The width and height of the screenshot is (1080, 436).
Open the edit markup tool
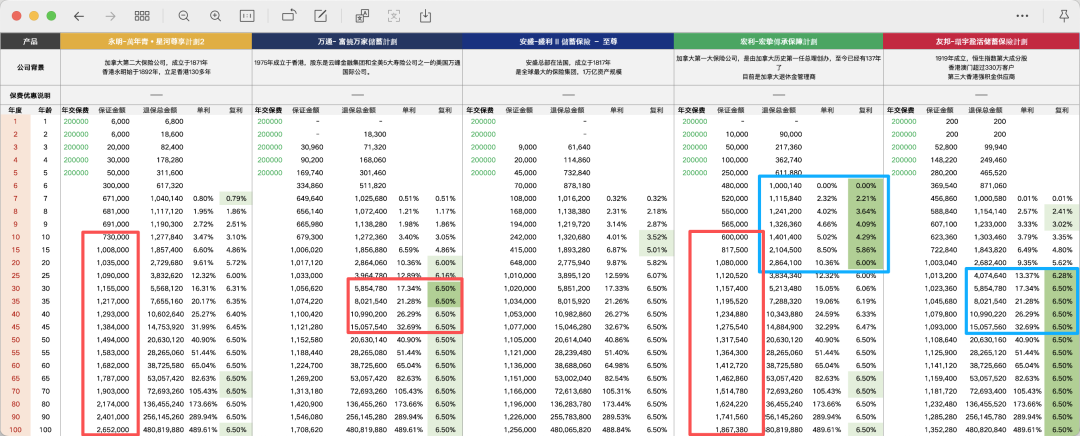pos(321,16)
